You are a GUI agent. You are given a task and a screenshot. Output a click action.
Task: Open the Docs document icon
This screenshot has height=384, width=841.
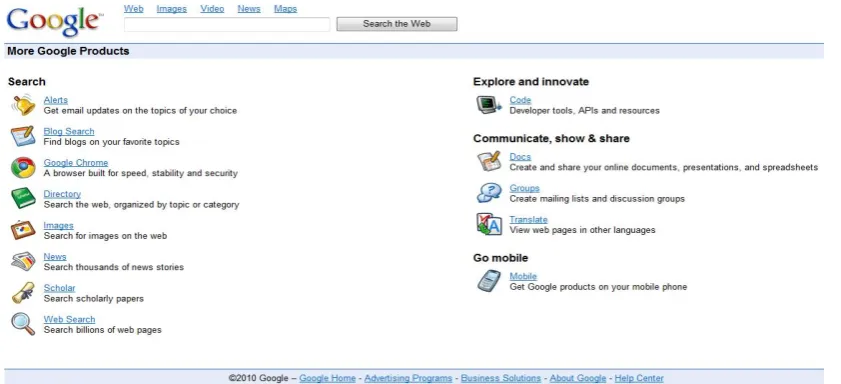tap(489, 161)
